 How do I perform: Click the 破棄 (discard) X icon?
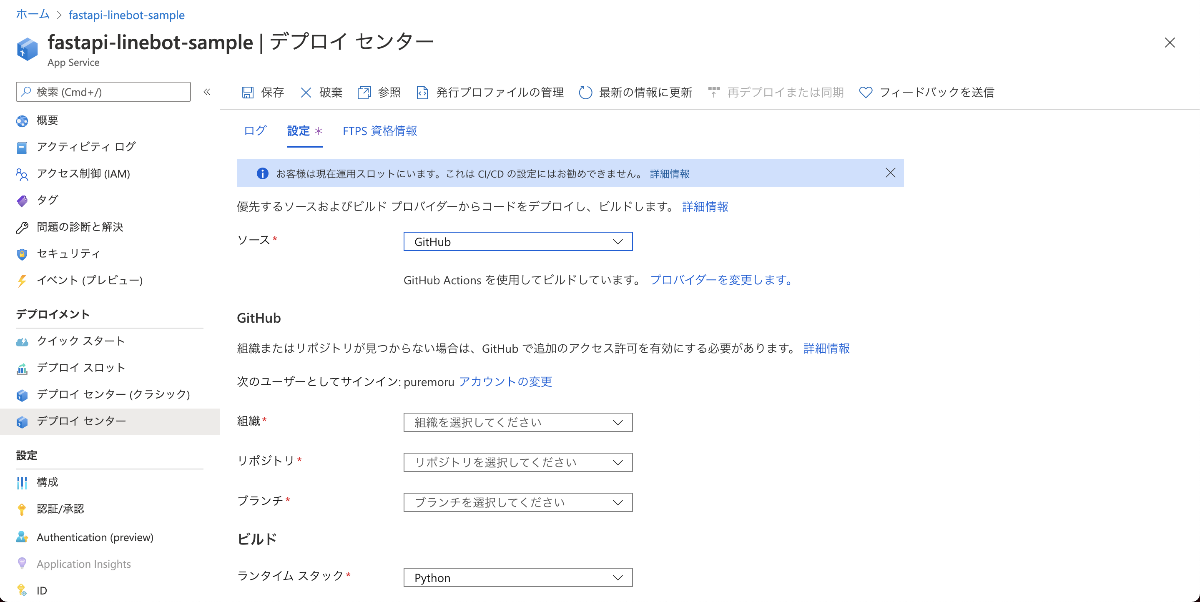[x=306, y=92]
